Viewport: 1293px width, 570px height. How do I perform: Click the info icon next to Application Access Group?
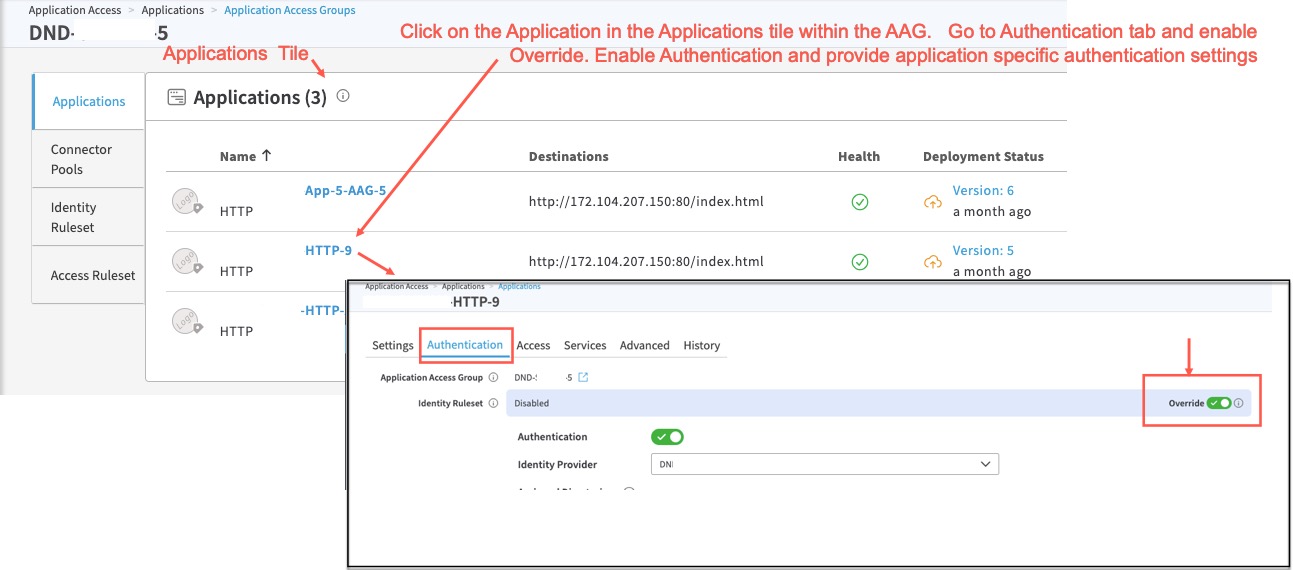pos(494,378)
